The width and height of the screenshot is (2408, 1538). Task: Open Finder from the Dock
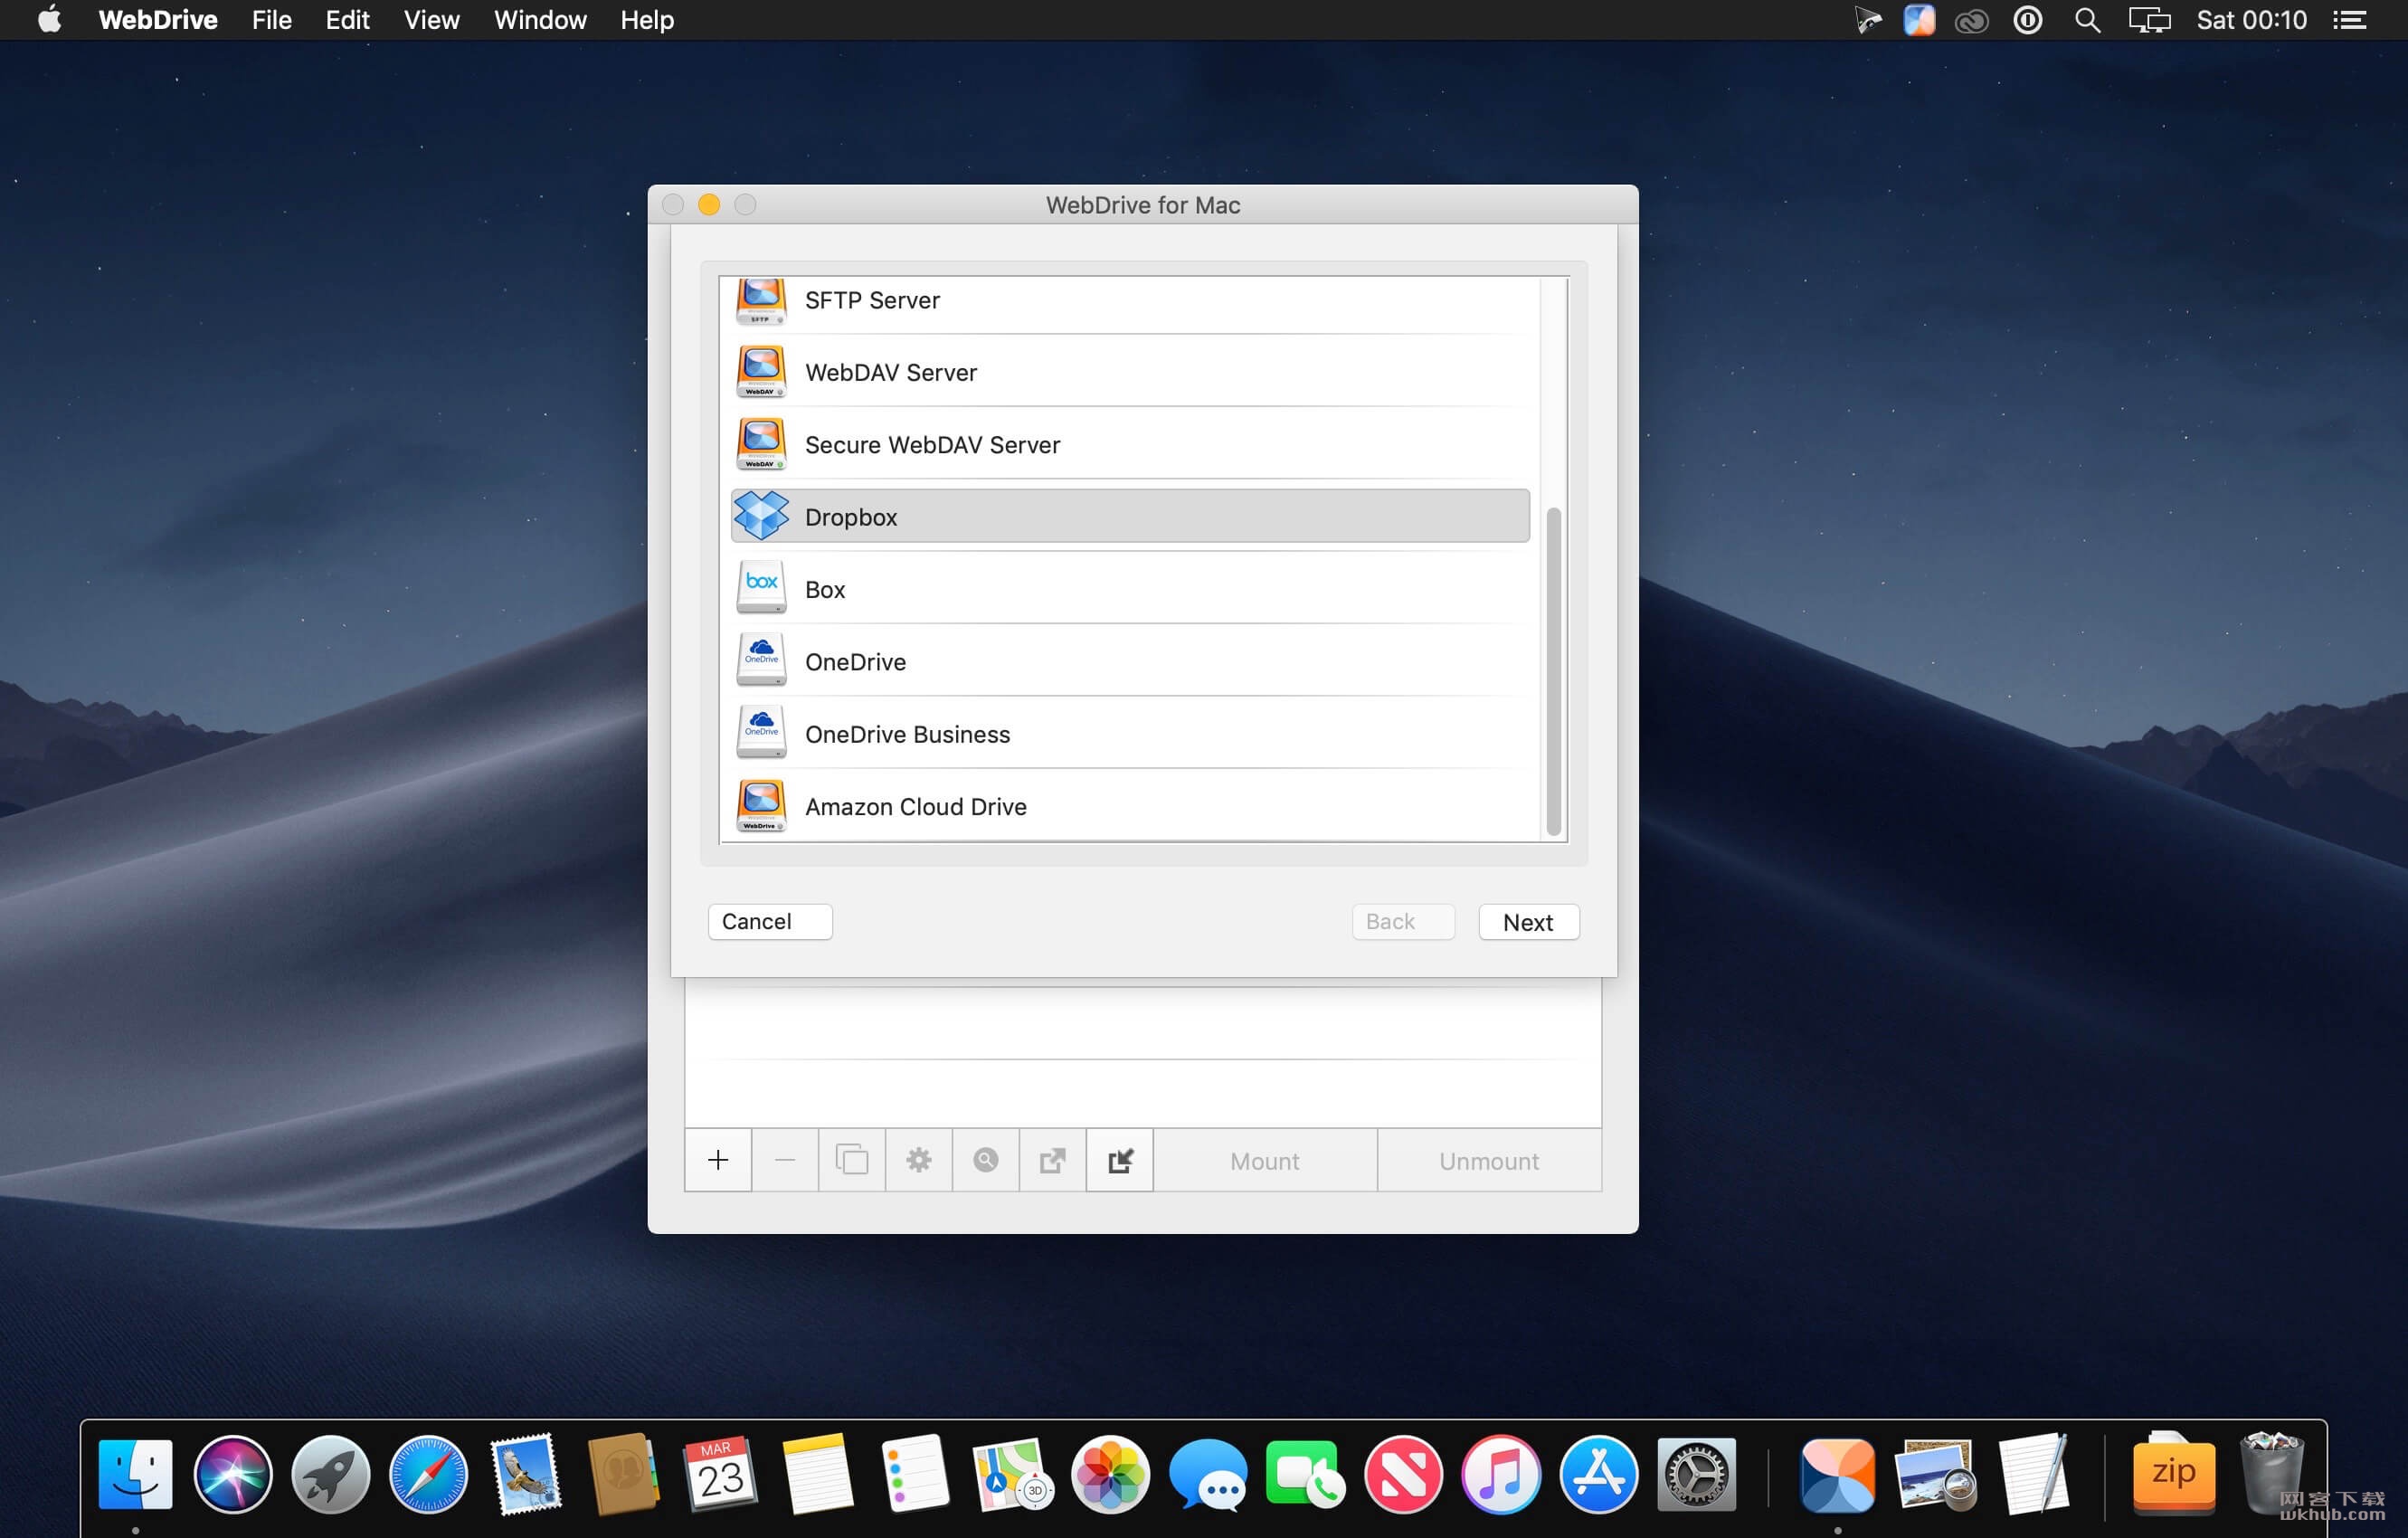pos(135,1474)
